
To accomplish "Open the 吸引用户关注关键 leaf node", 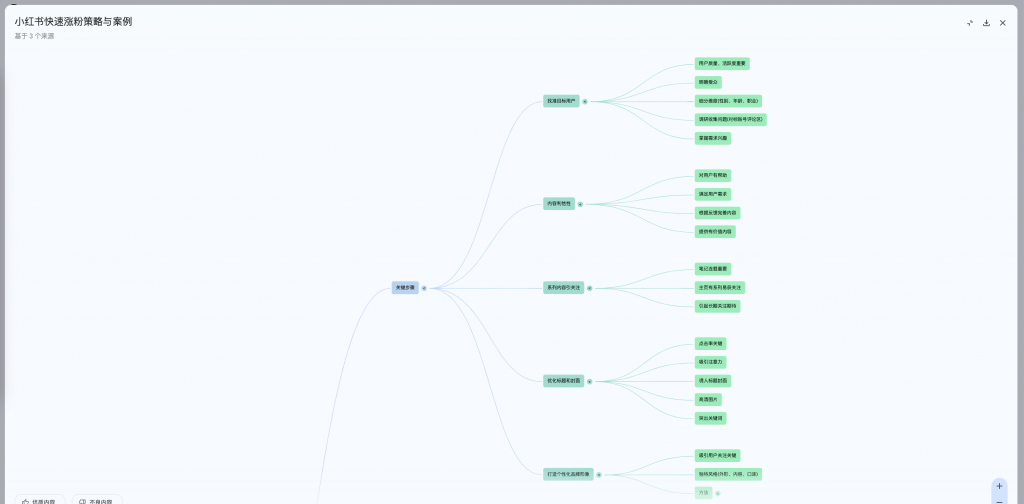I will click(718, 456).
